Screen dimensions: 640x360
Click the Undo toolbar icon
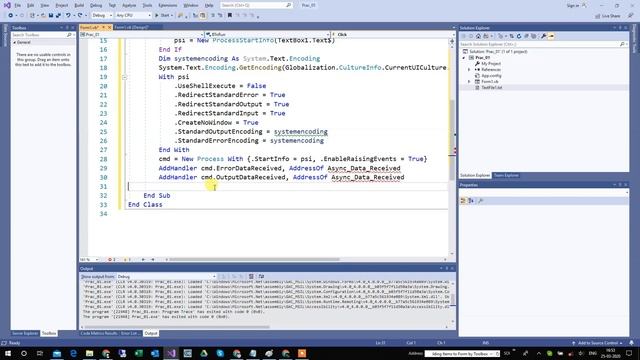tap(68, 15)
